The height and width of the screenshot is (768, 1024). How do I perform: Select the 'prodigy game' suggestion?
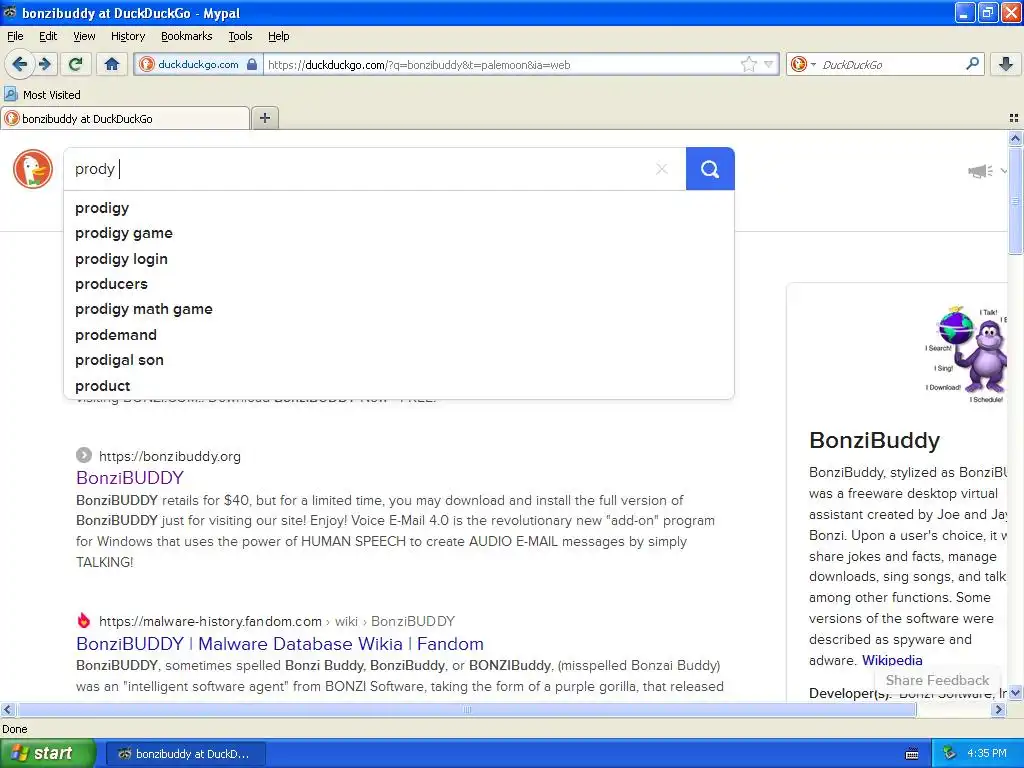[398, 233]
